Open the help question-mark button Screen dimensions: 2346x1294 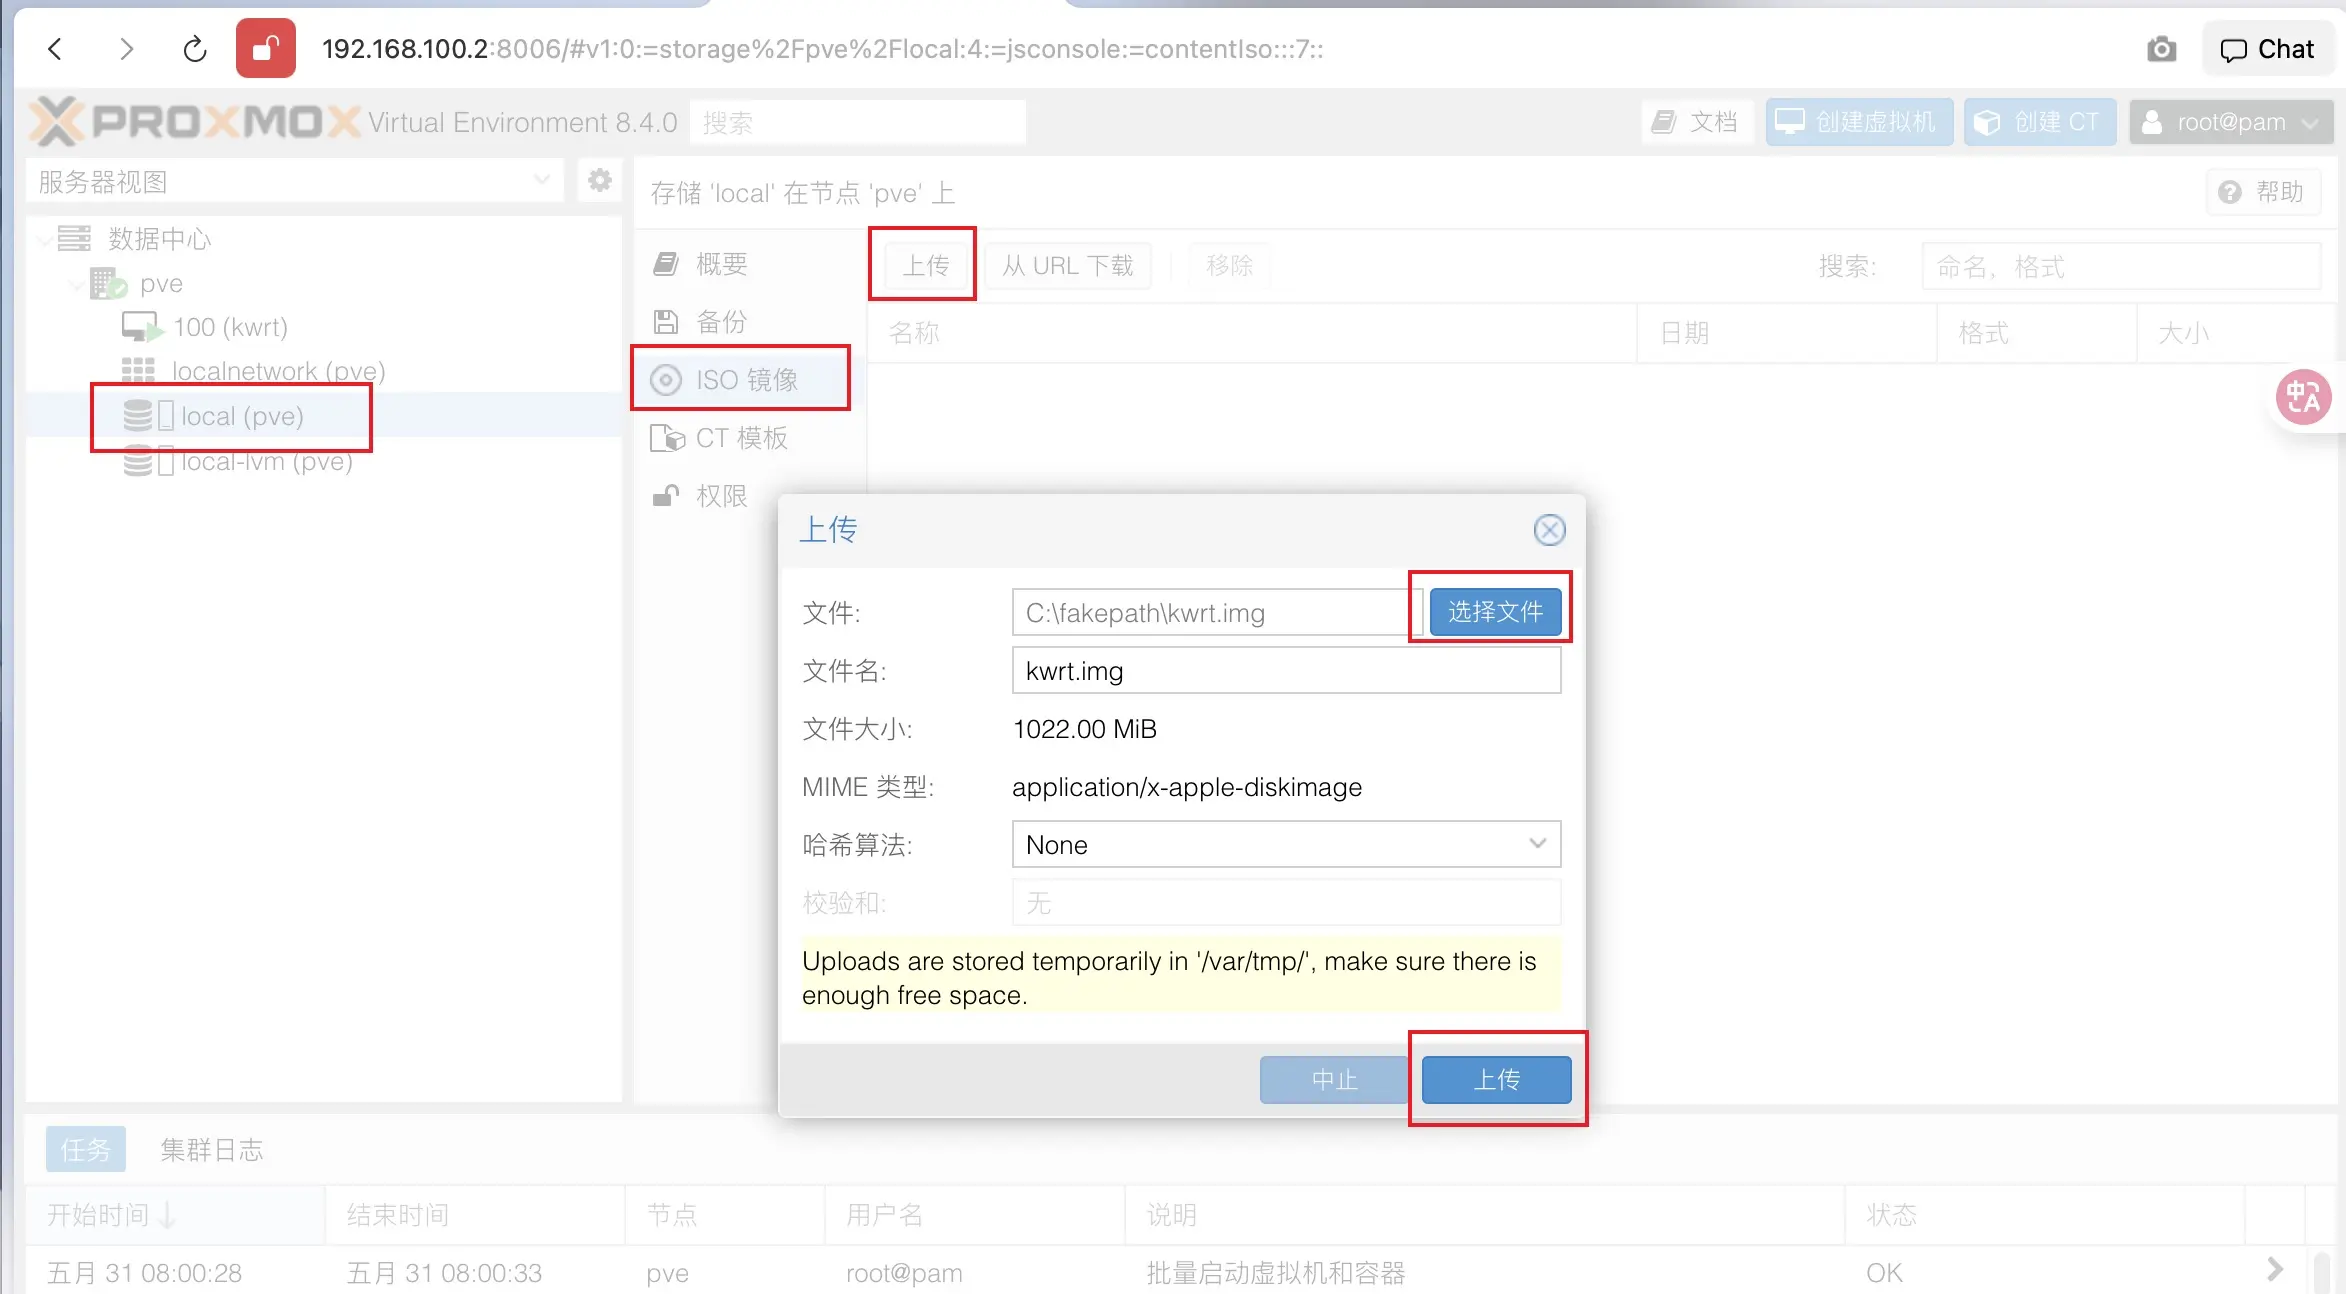click(x=2262, y=192)
